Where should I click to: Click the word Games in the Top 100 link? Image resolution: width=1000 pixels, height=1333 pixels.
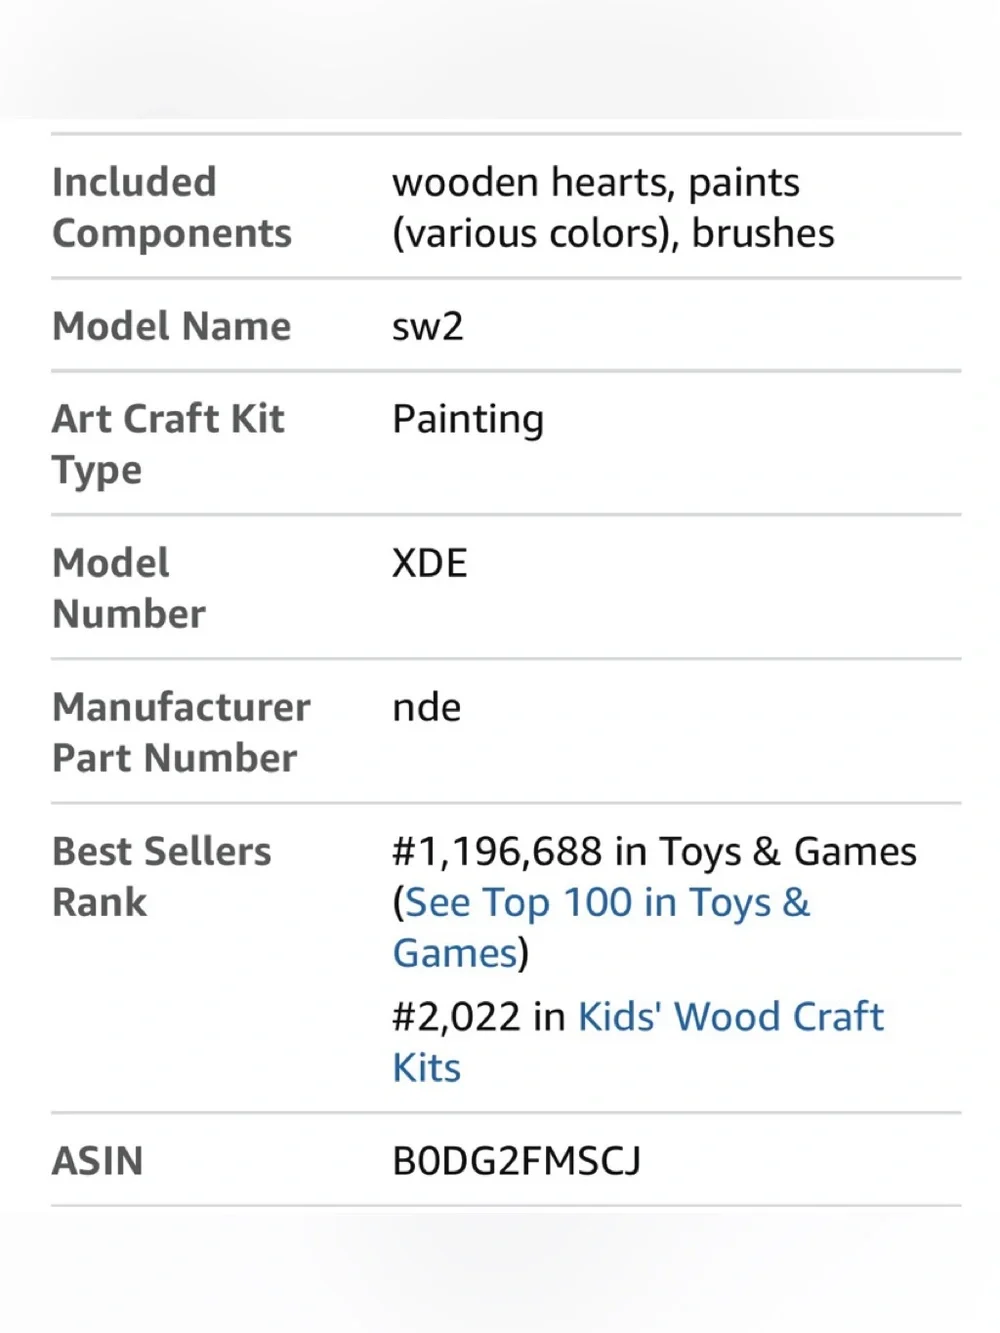(x=455, y=954)
